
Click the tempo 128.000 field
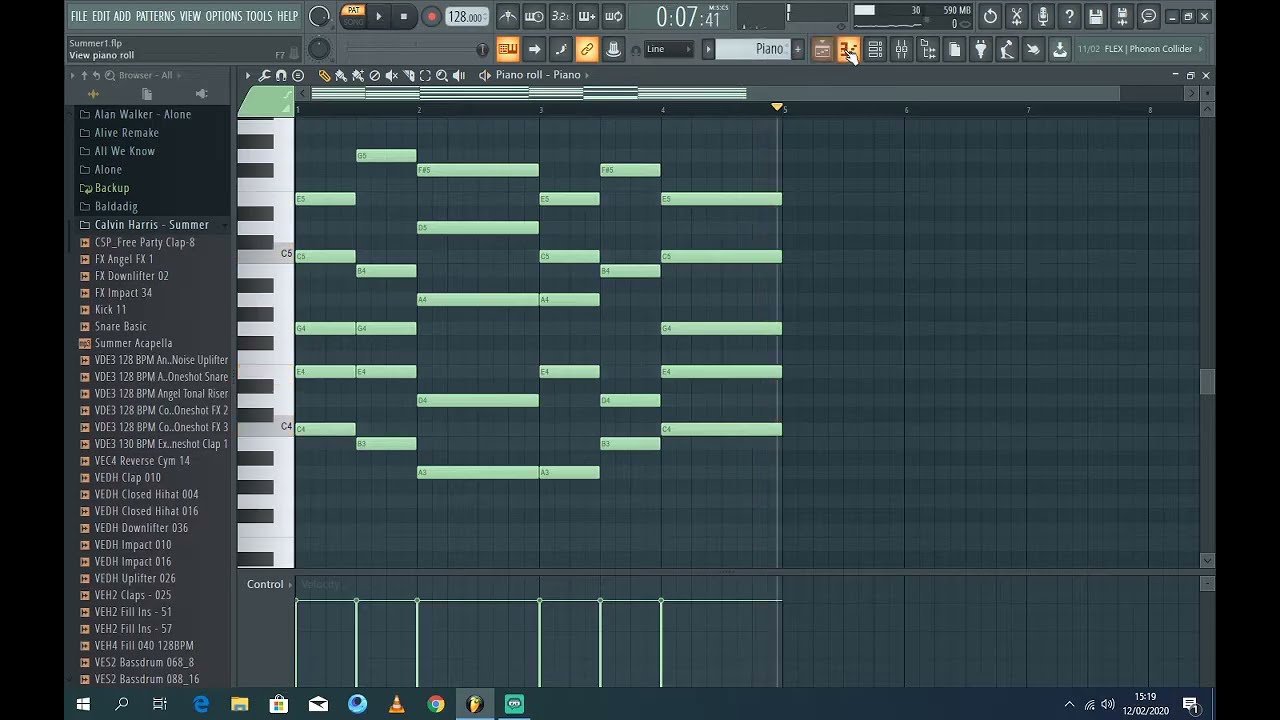466,16
